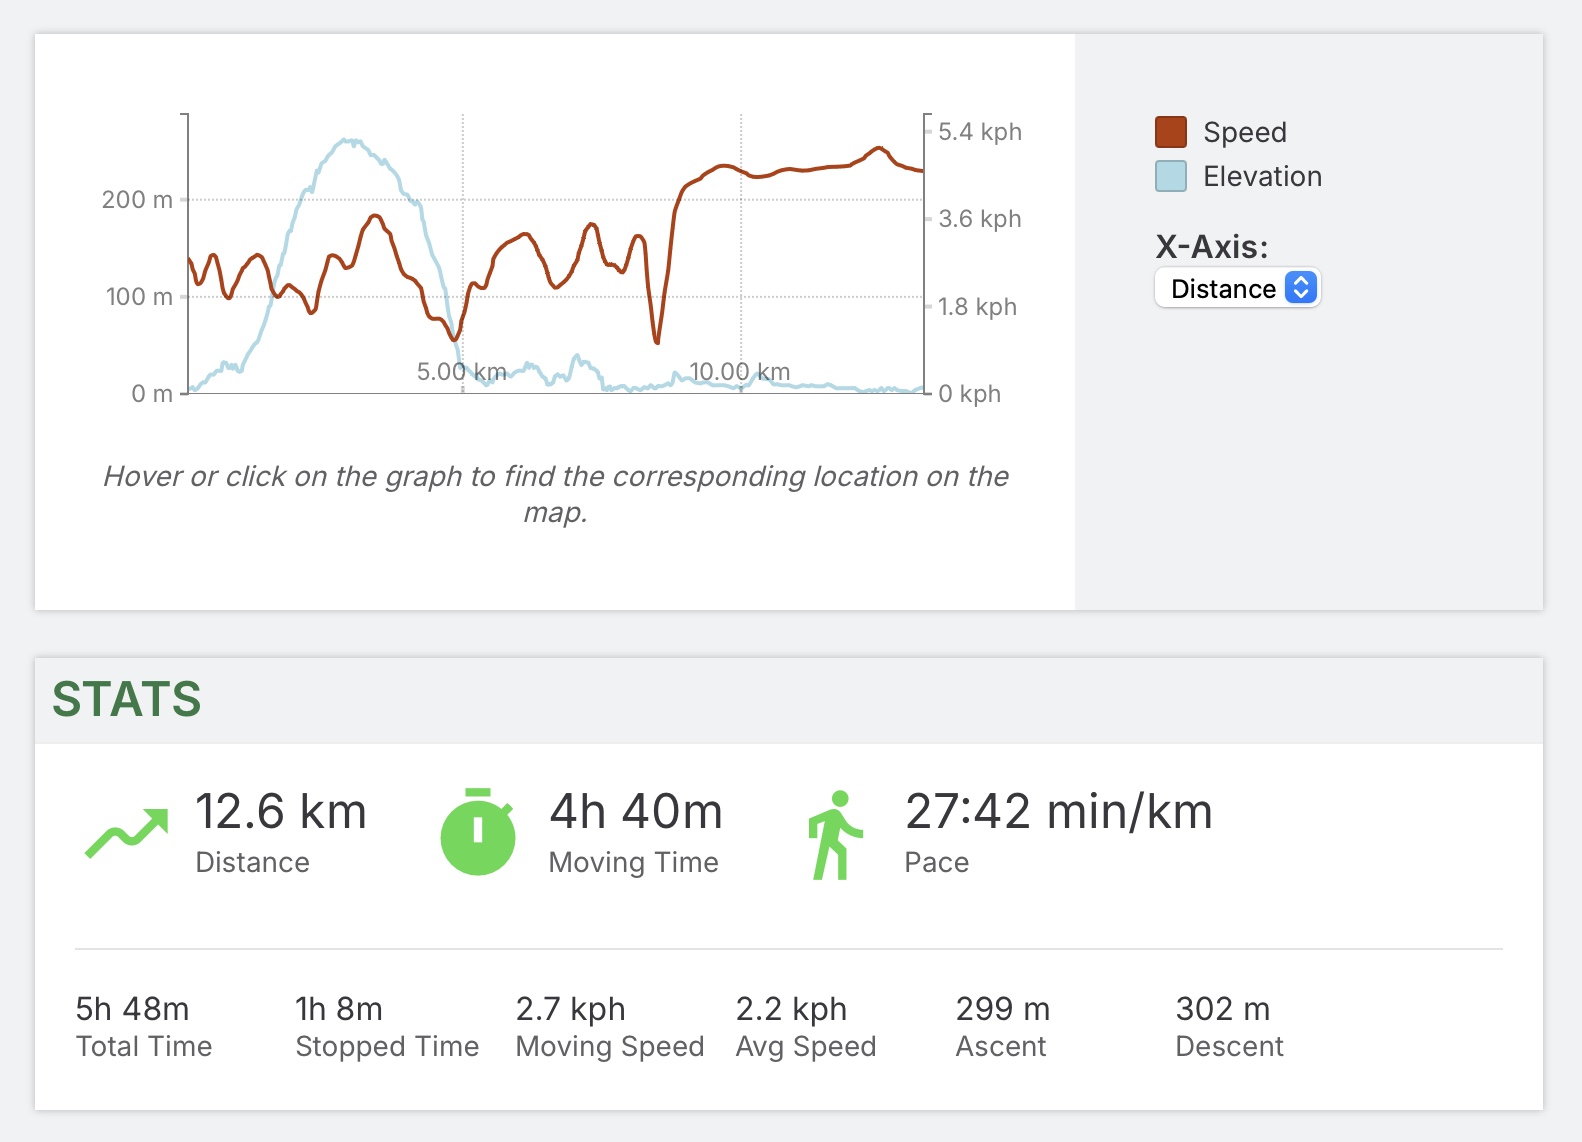The height and width of the screenshot is (1142, 1582).
Task: Click the 5h 48m Total Time stat
Action: click(132, 1009)
